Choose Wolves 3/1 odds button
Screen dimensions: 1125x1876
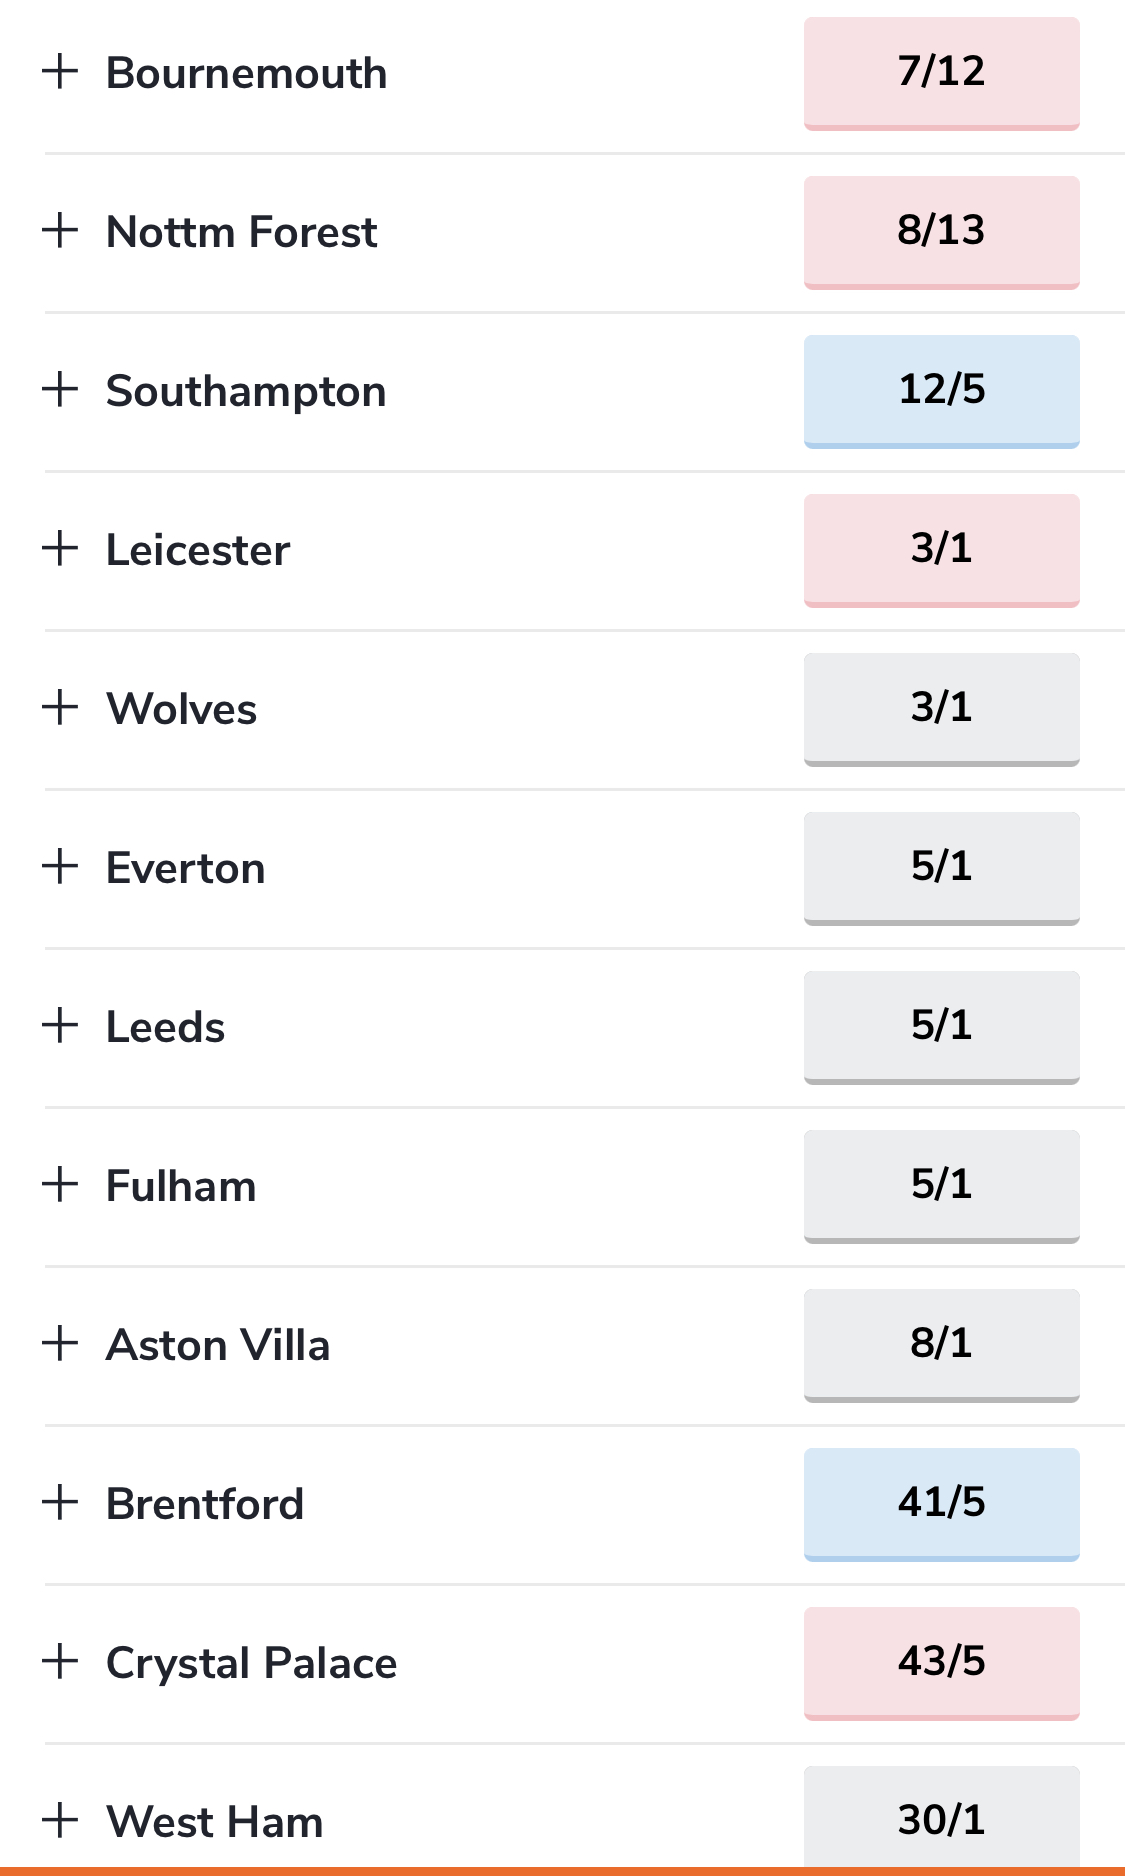pyautogui.click(x=942, y=710)
